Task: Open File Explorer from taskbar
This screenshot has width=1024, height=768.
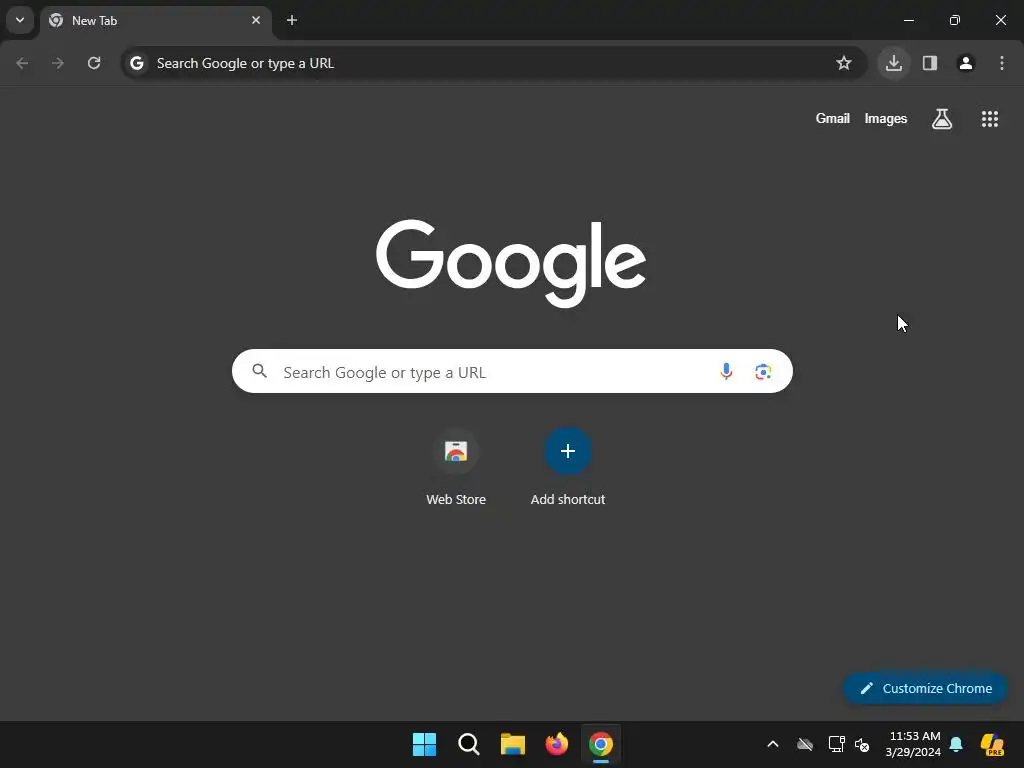Action: [x=513, y=744]
